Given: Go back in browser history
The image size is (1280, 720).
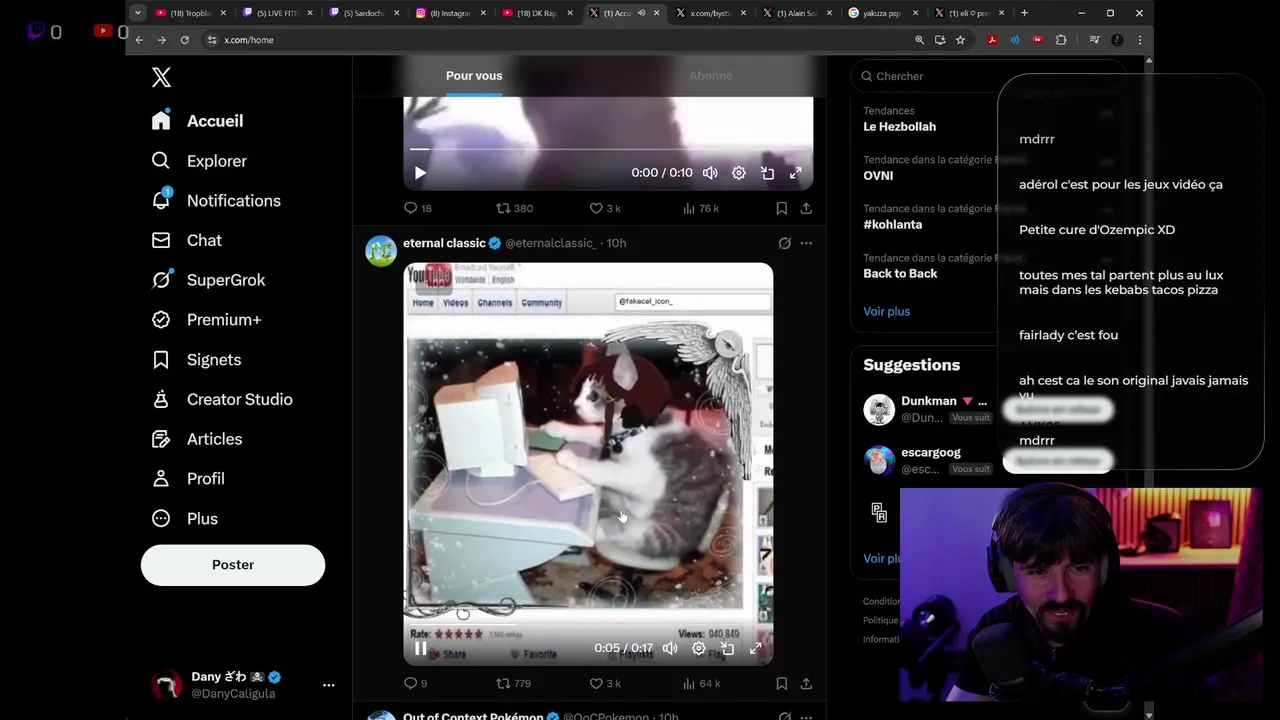Looking at the screenshot, I should 139,40.
